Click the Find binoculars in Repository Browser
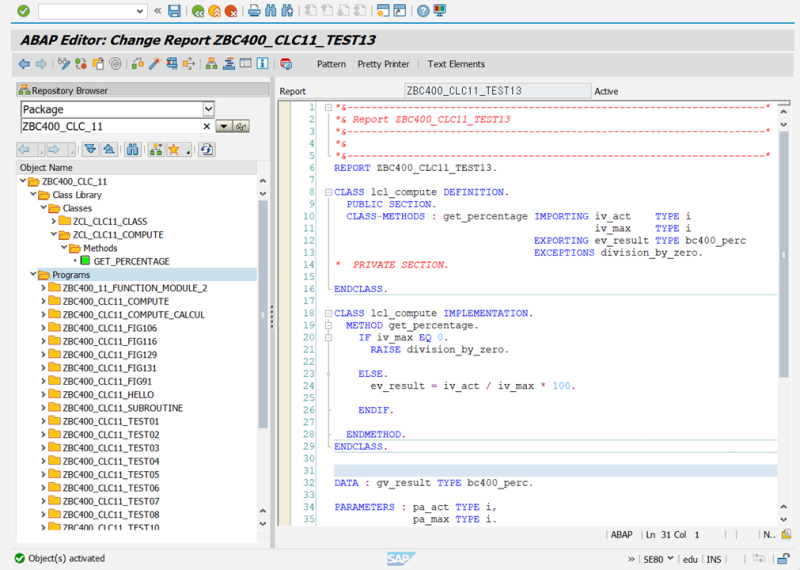This screenshot has height=570, width=800. coord(133,150)
